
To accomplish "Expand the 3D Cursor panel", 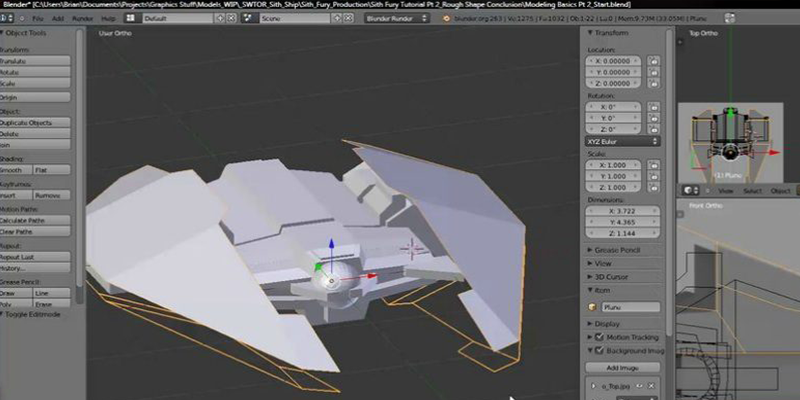I will coord(590,277).
